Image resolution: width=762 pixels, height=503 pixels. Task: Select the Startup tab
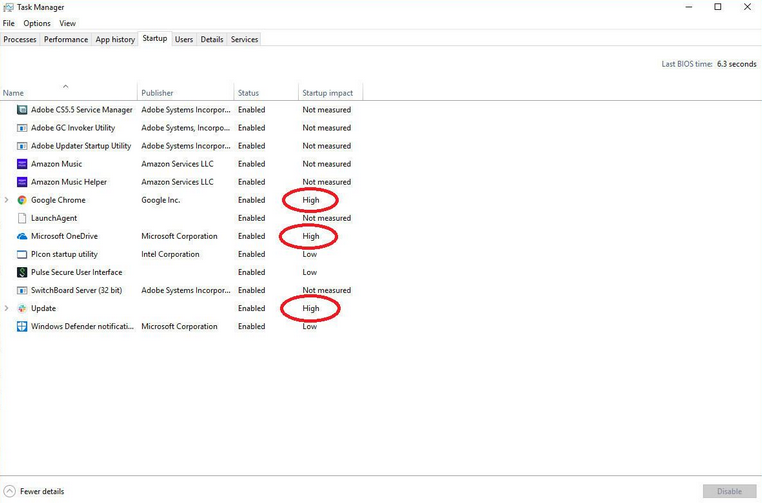(155, 38)
